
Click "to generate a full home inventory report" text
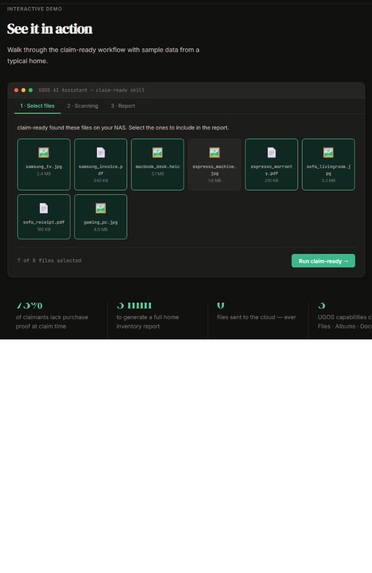tap(148, 322)
